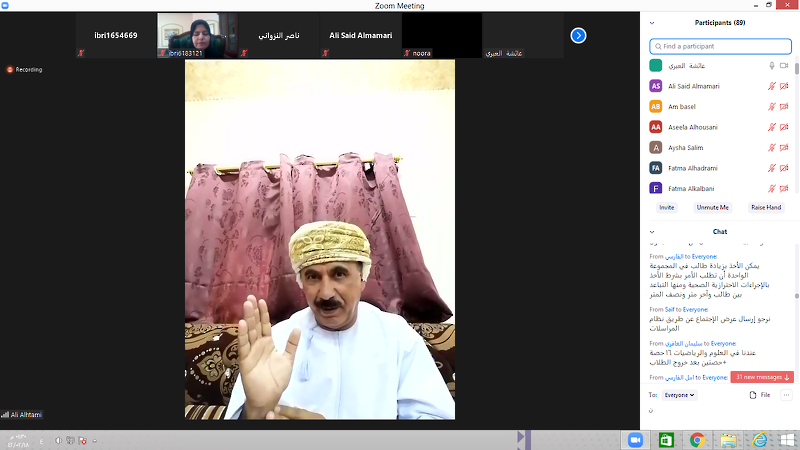Jump to the 31 new messages
Viewport: 800px width, 450px height.
(762, 377)
